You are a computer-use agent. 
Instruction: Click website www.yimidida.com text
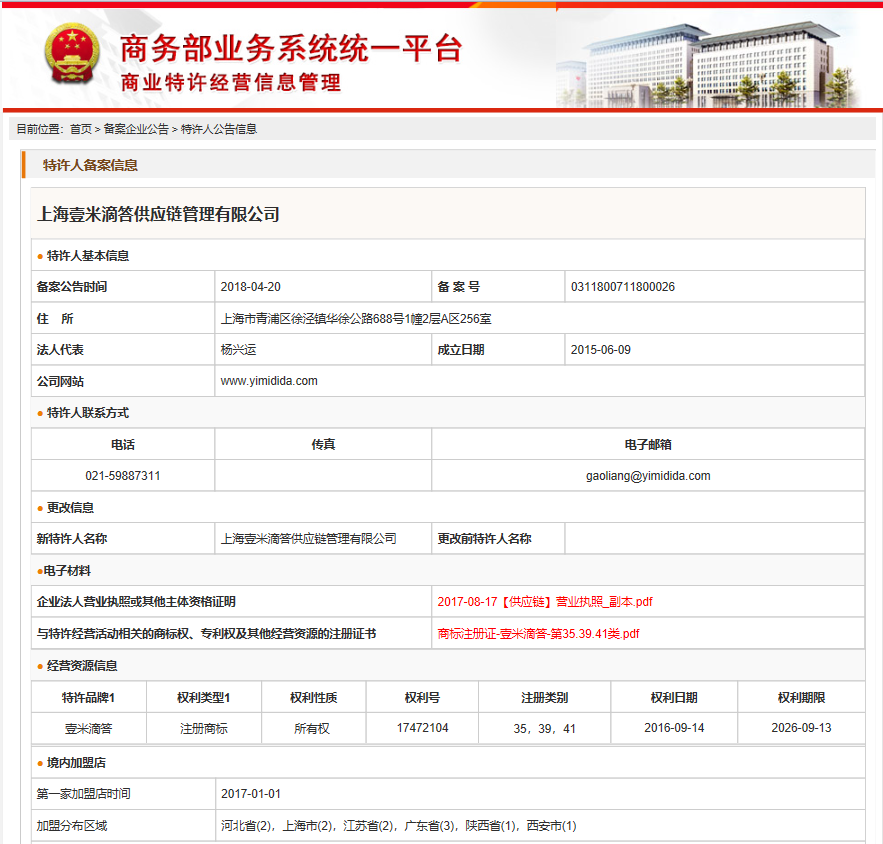269,381
